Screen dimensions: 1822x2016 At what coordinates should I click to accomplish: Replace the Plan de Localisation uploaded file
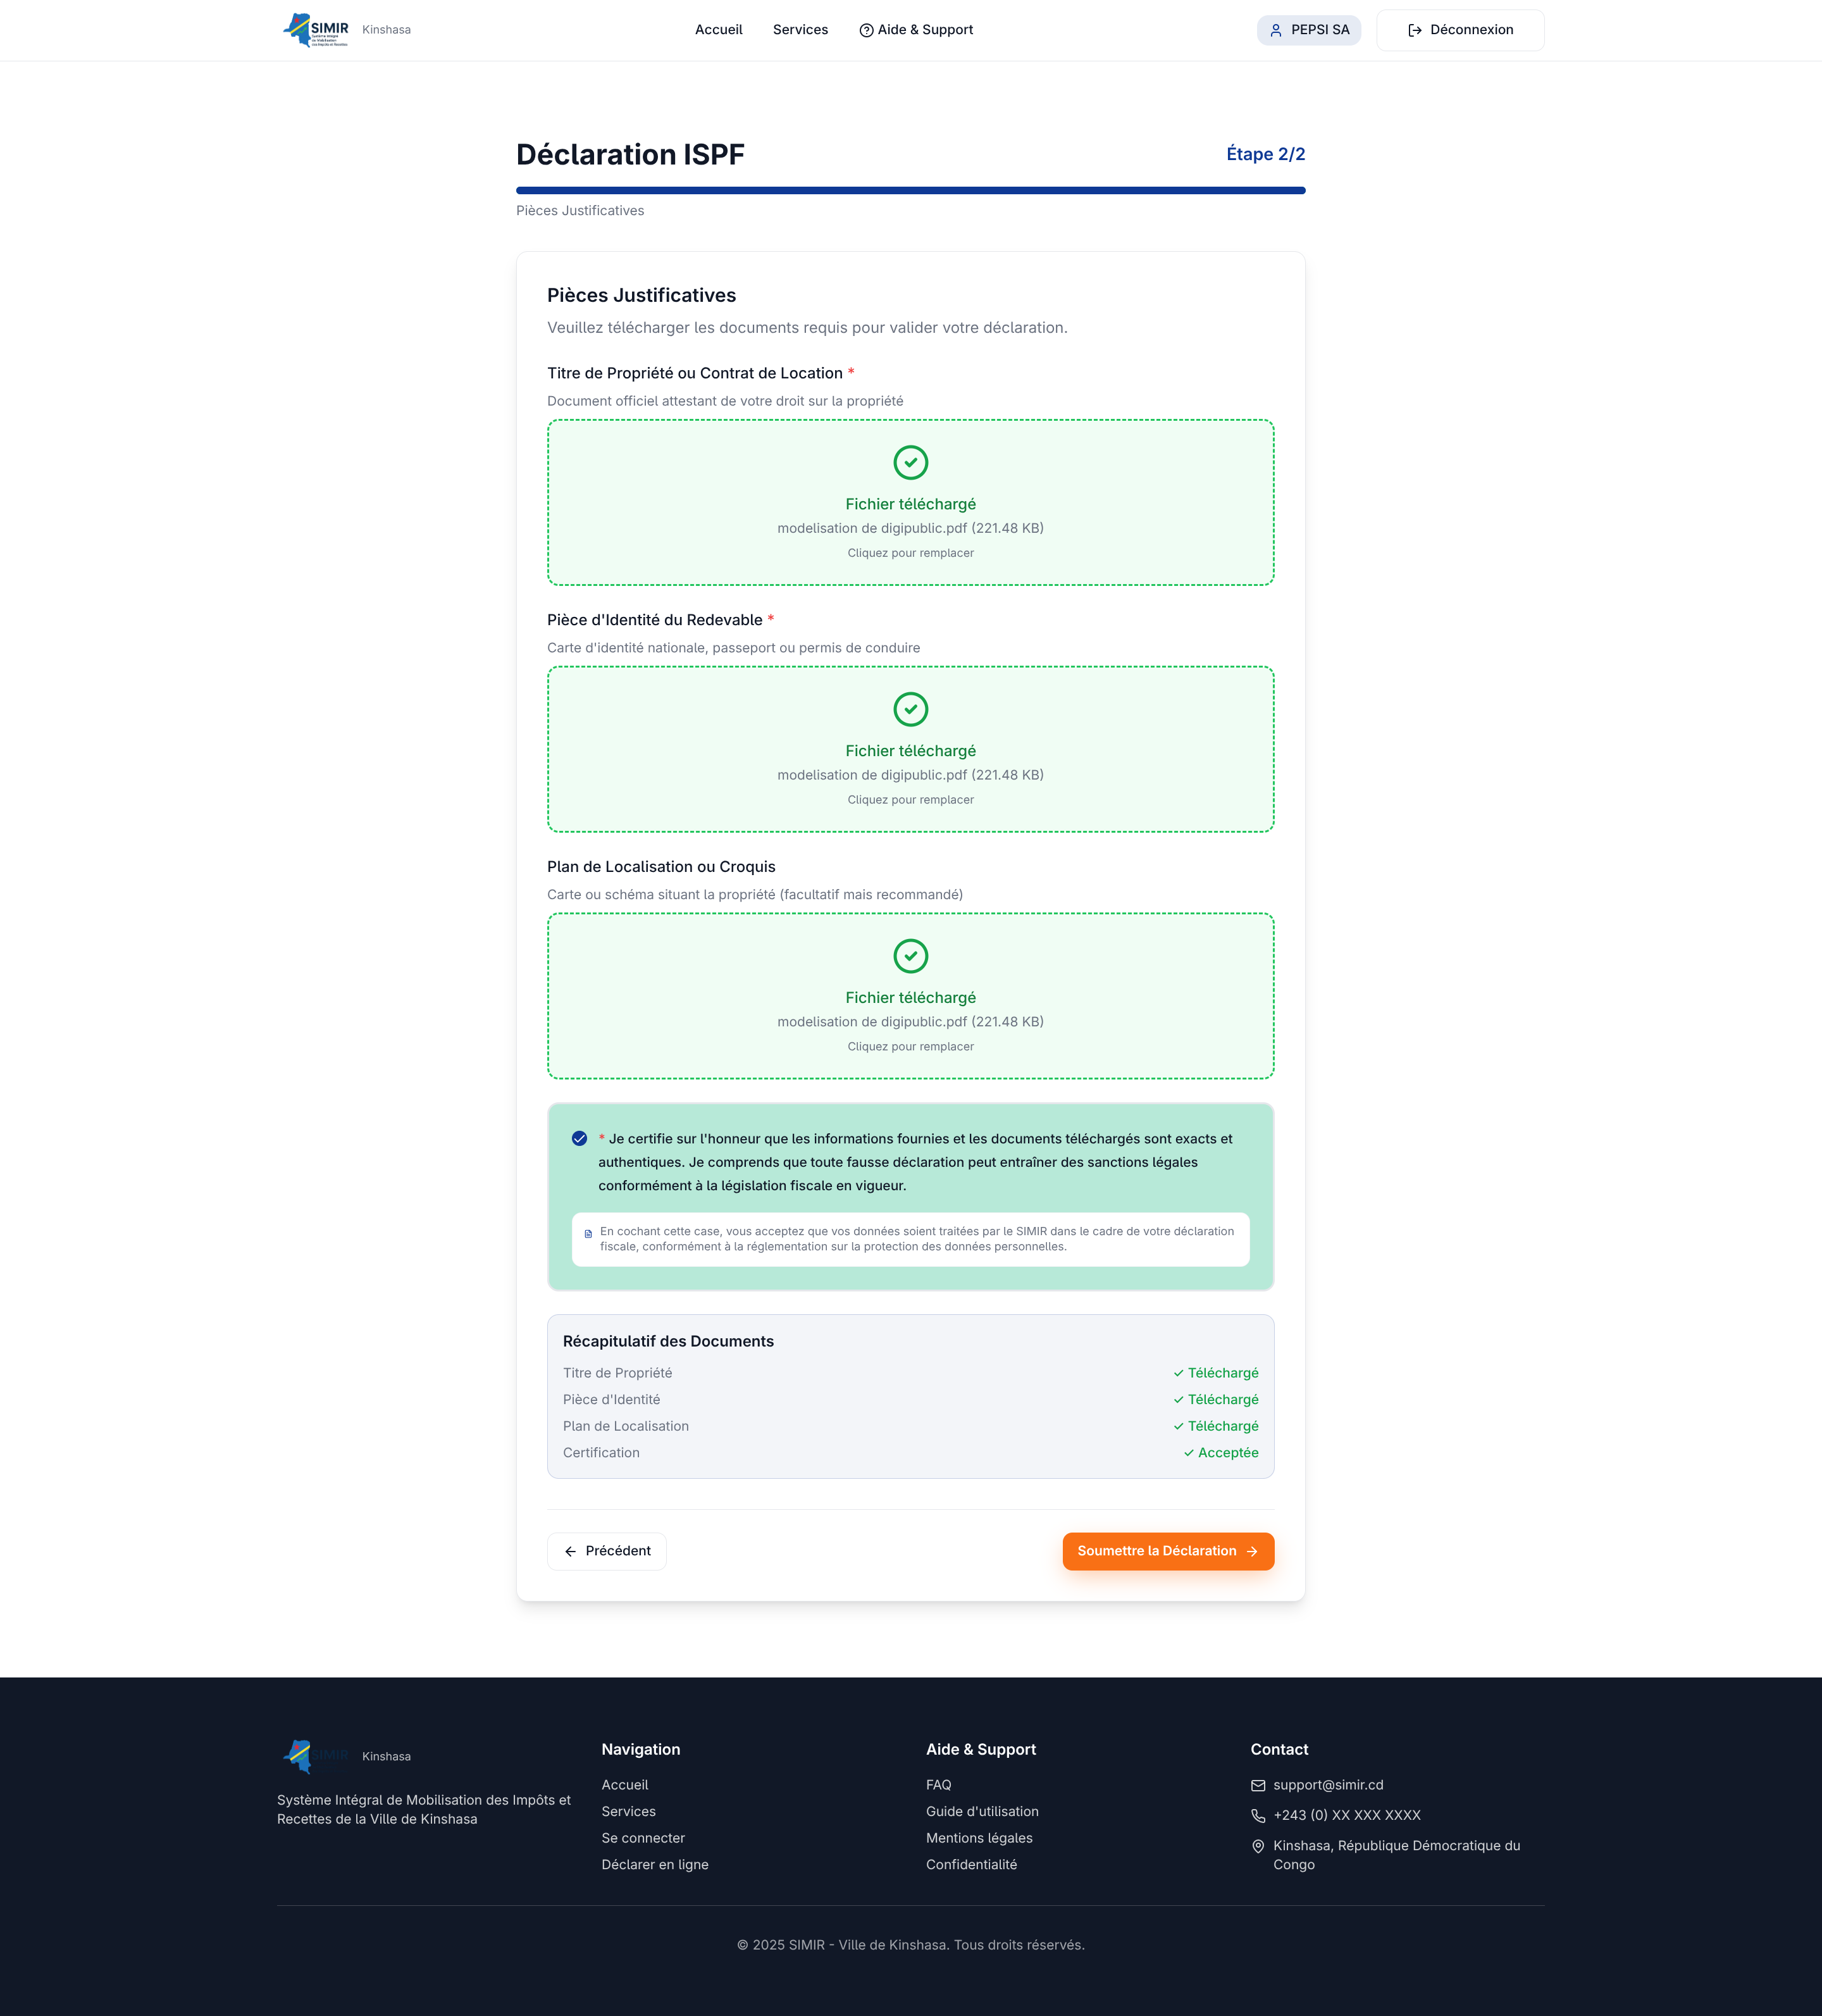coord(910,1046)
